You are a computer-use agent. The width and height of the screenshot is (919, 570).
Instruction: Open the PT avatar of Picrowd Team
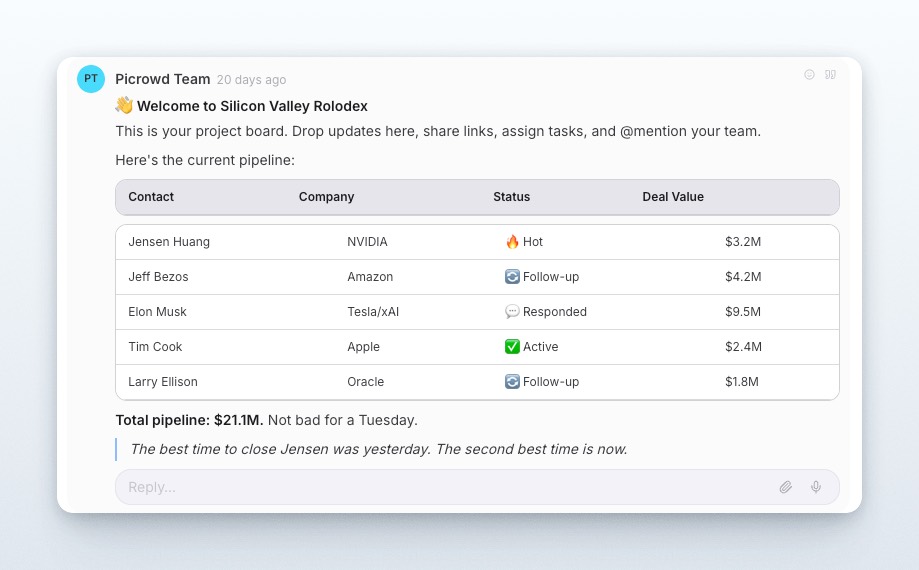click(91, 79)
